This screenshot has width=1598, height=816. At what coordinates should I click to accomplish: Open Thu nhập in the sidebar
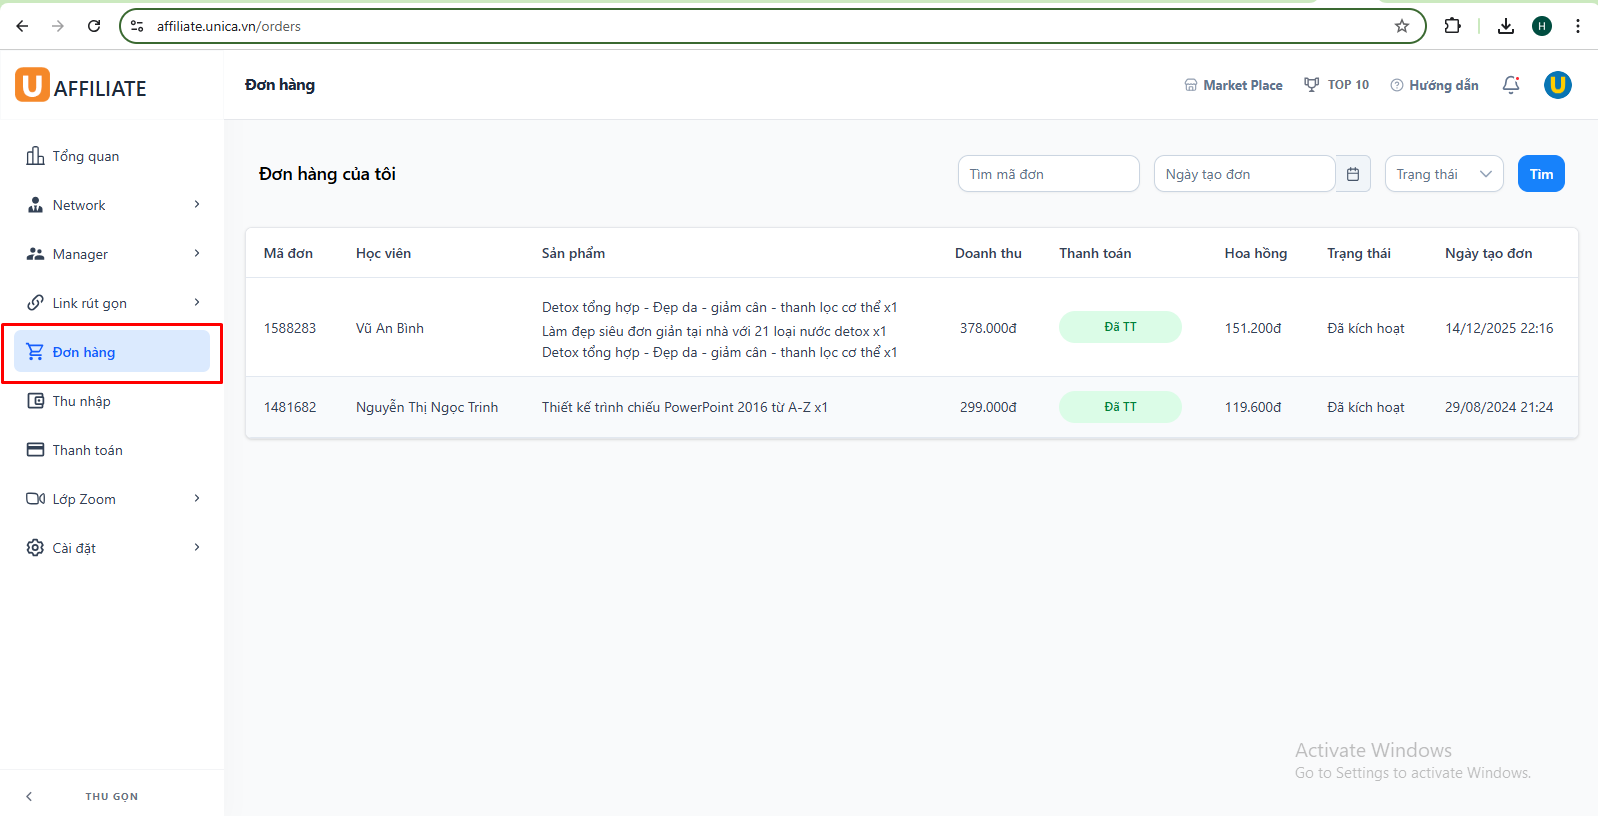pyautogui.click(x=82, y=401)
